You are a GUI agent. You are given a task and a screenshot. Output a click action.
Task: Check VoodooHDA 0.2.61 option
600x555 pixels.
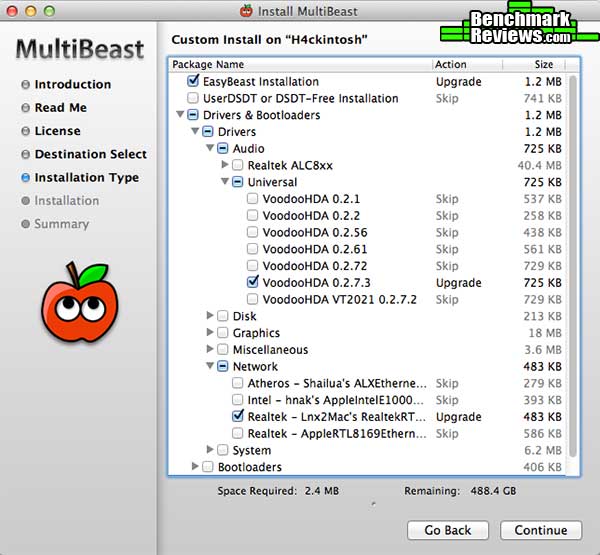coord(253,249)
